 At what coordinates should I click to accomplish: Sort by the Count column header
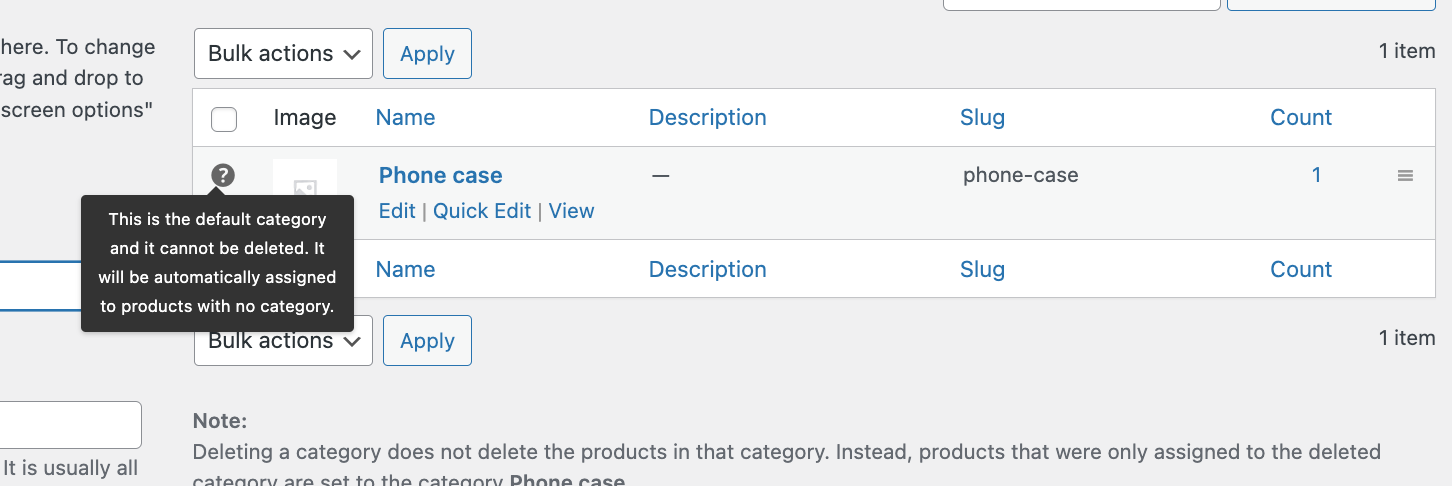click(x=1301, y=117)
